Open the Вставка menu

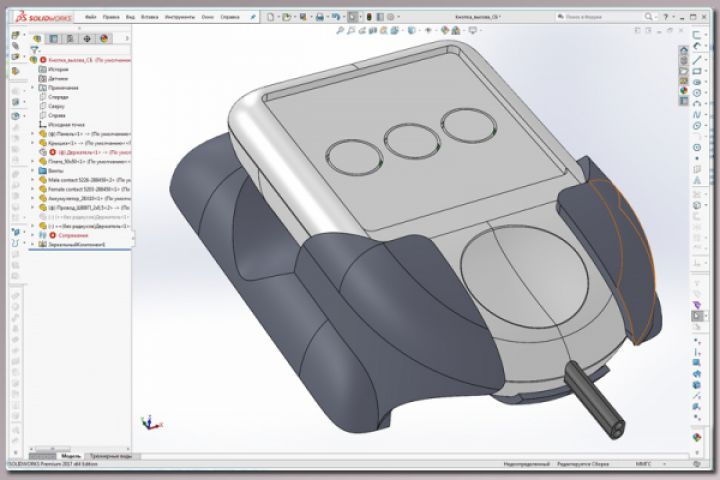(150, 17)
